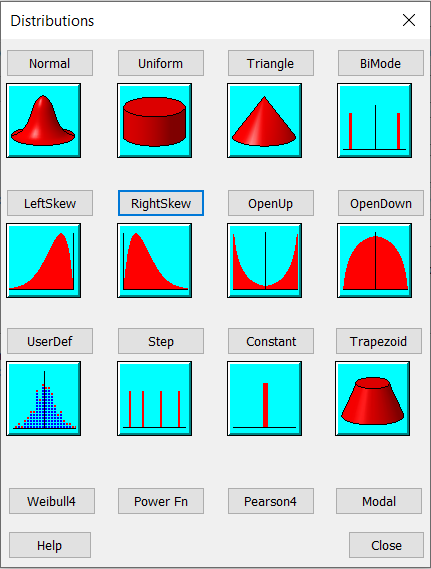Choose the Uniform cylinder distribution icon
The image size is (431, 569).
[x=155, y=120]
